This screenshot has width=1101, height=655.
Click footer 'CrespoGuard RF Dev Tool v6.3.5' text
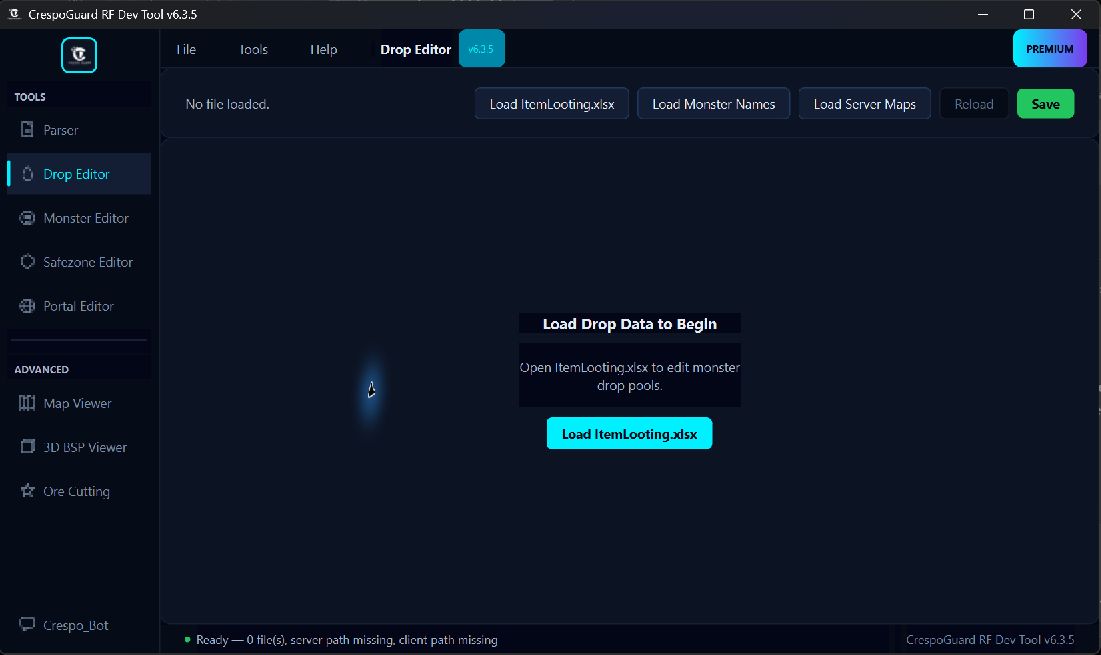tap(990, 640)
